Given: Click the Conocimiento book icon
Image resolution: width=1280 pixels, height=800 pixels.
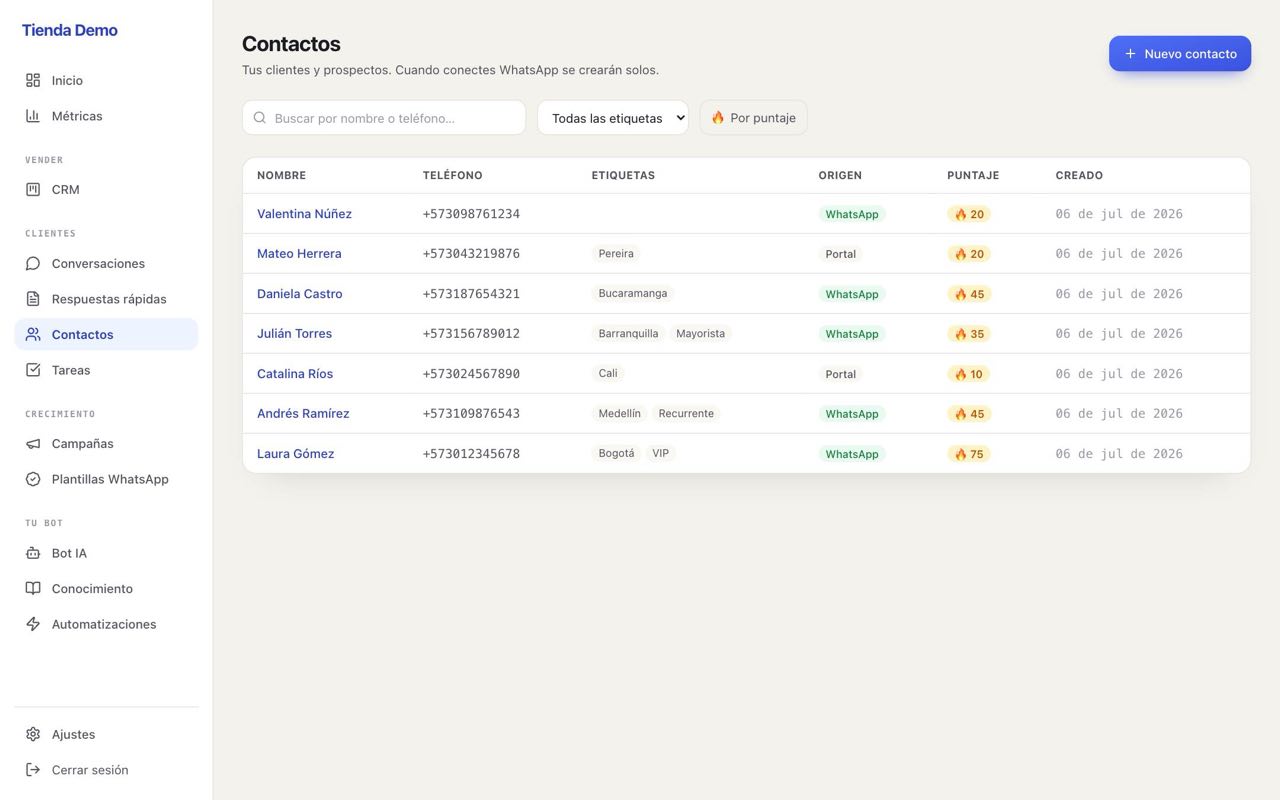Looking at the screenshot, I should coord(33,588).
